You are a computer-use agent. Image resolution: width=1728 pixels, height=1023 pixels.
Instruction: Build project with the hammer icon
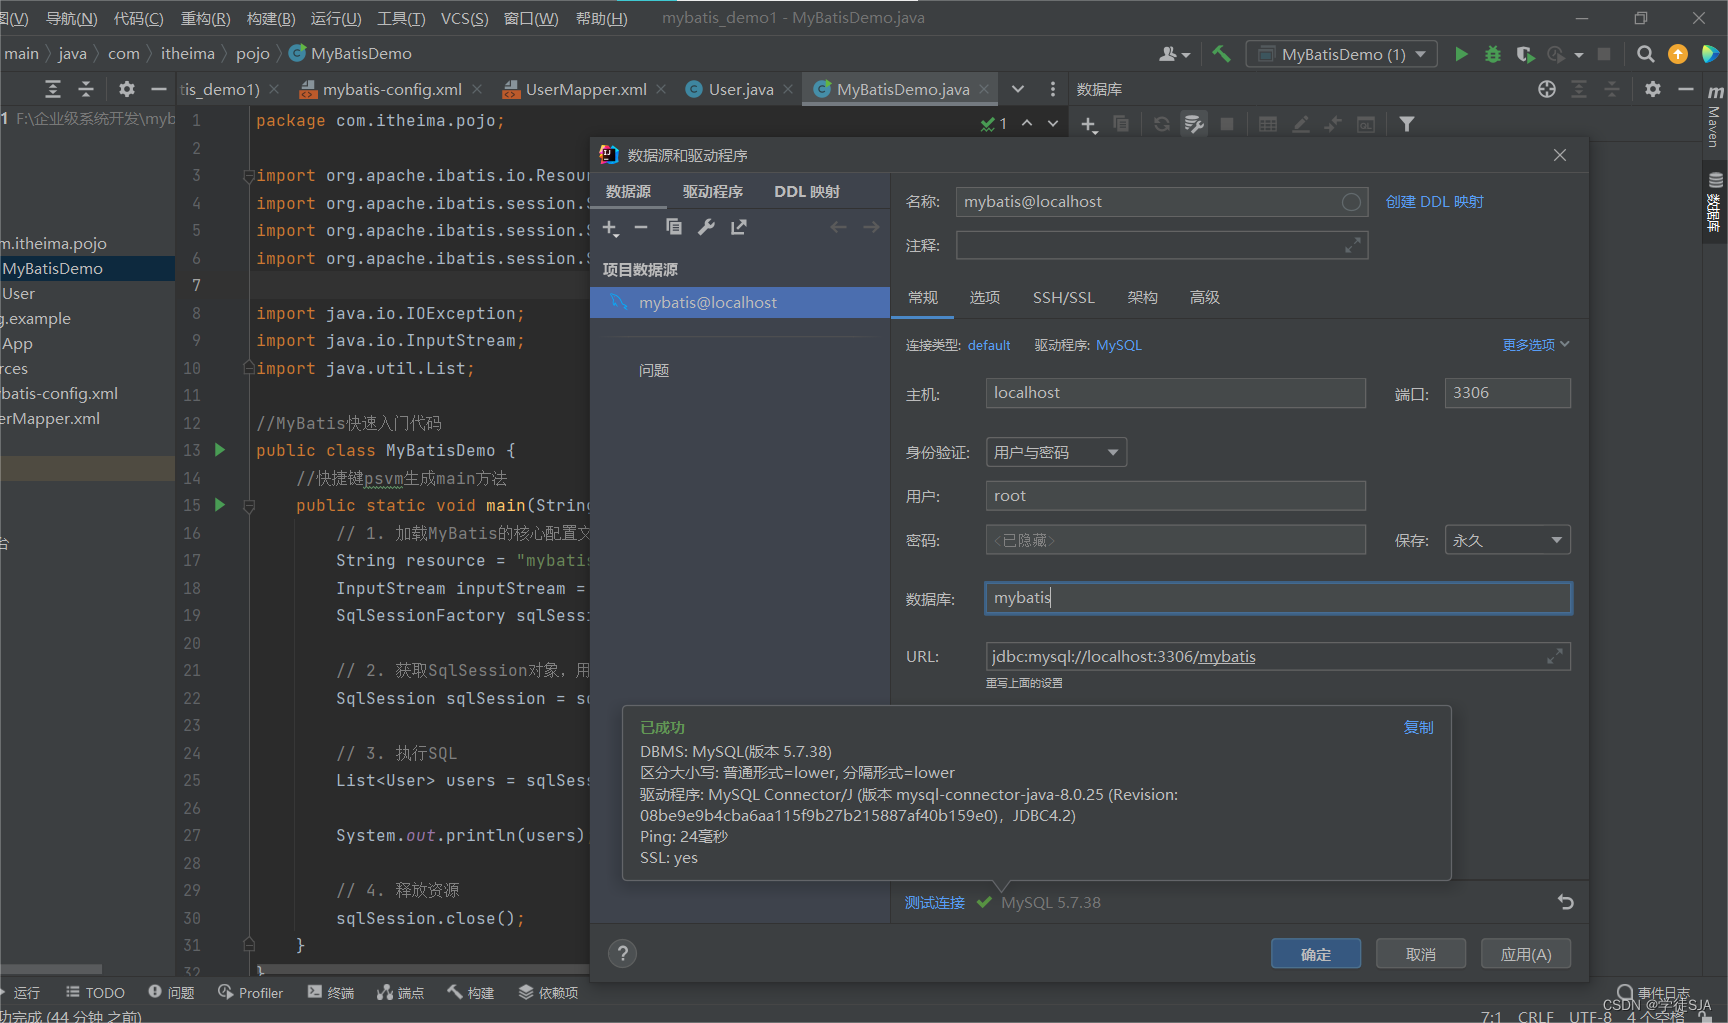coord(1221,54)
